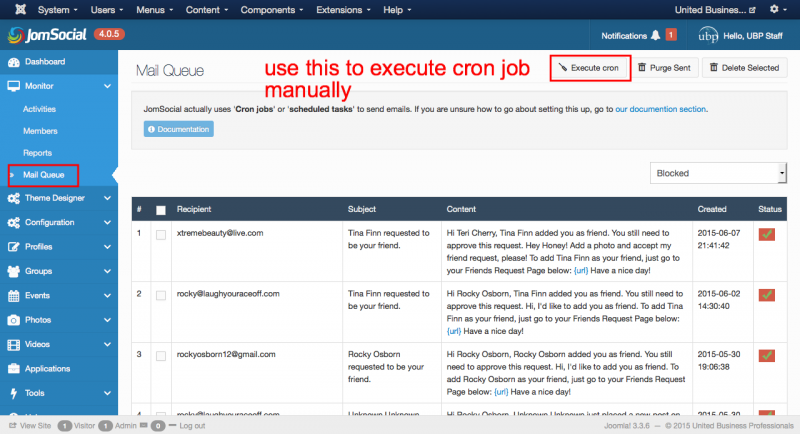Expand the Photos chevron

107,320
